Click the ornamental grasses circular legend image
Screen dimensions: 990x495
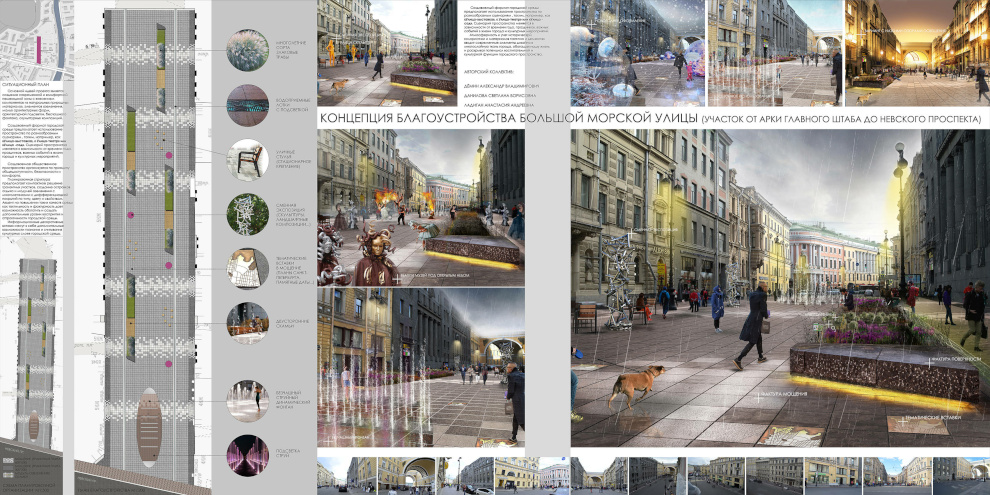[247, 50]
